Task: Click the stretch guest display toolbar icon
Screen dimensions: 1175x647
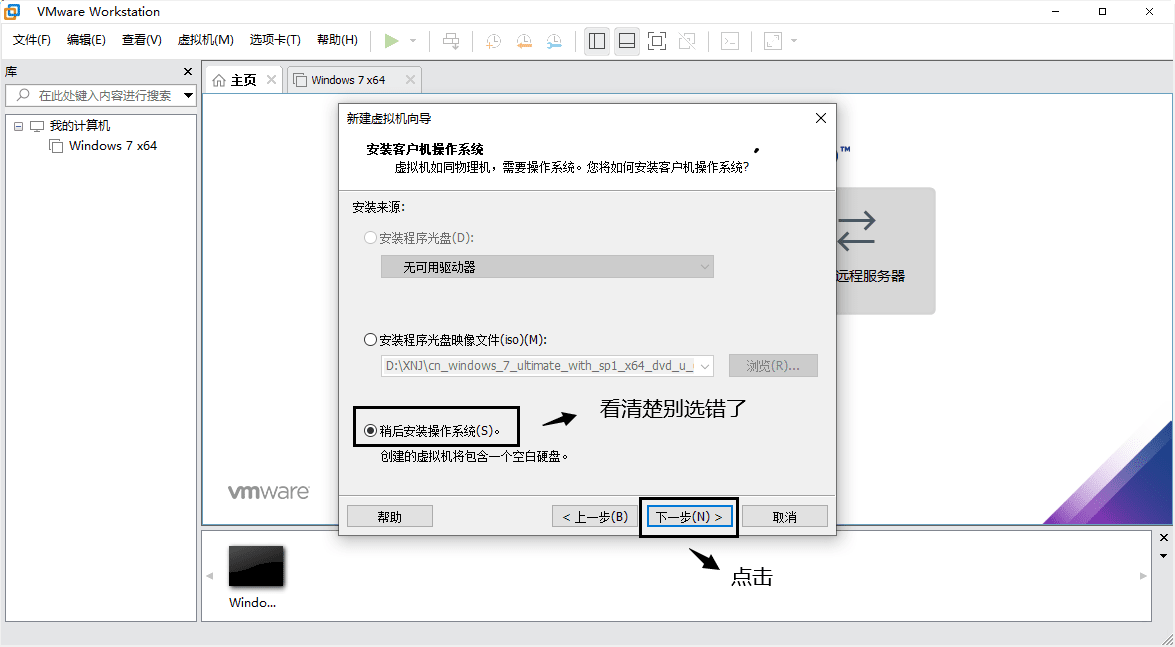Action: click(x=773, y=40)
